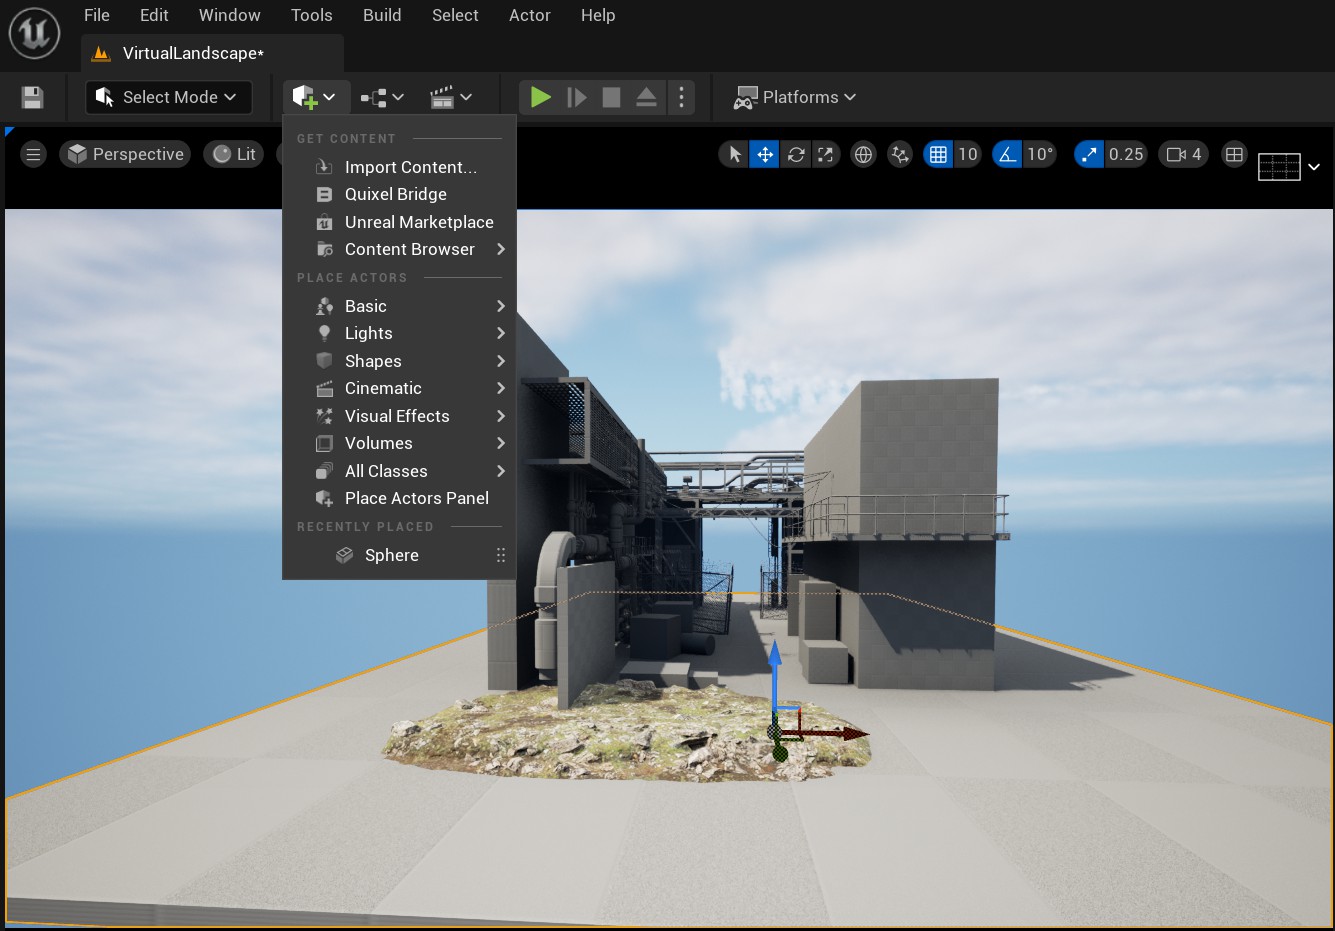Toggle rotation angle snapping
Screen dimensions: 1335x931
[x=1007, y=154]
